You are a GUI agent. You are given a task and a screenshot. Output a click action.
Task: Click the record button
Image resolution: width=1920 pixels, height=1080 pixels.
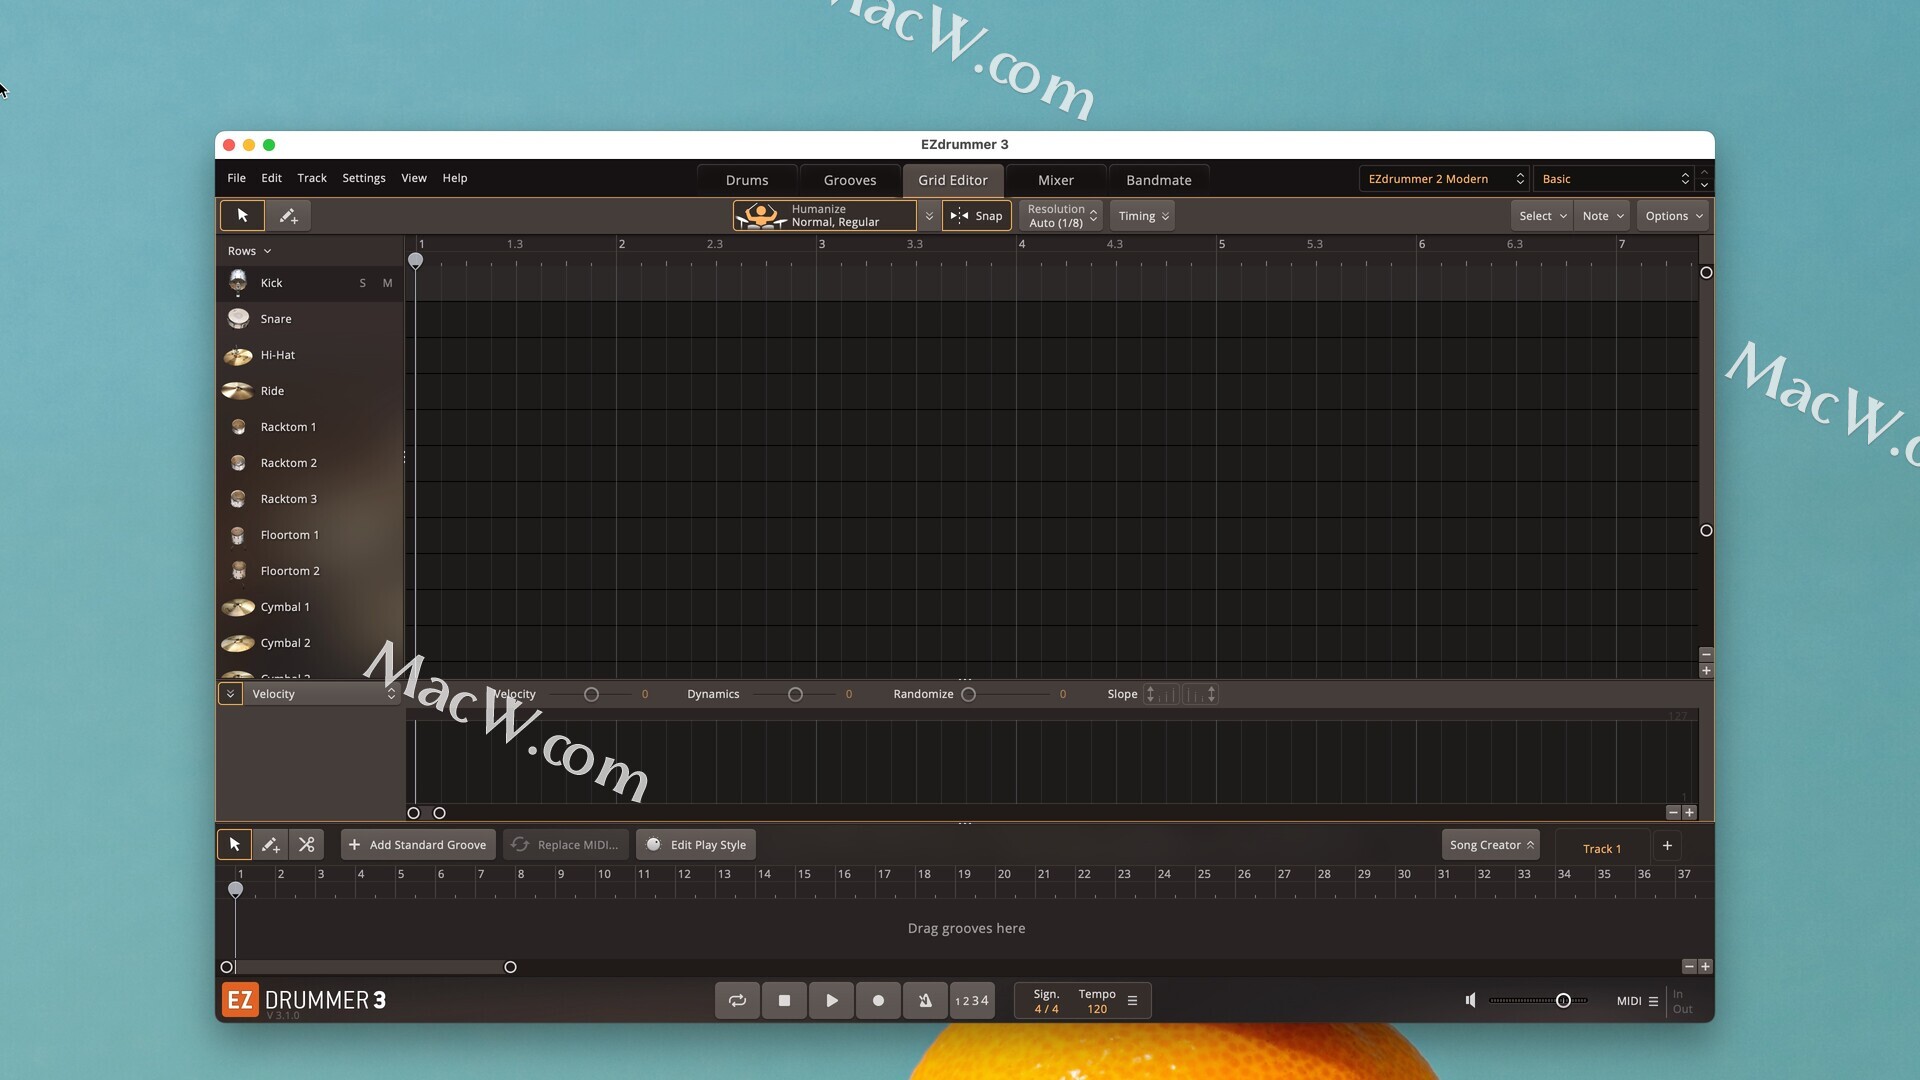pyautogui.click(x=878, y=1000)
